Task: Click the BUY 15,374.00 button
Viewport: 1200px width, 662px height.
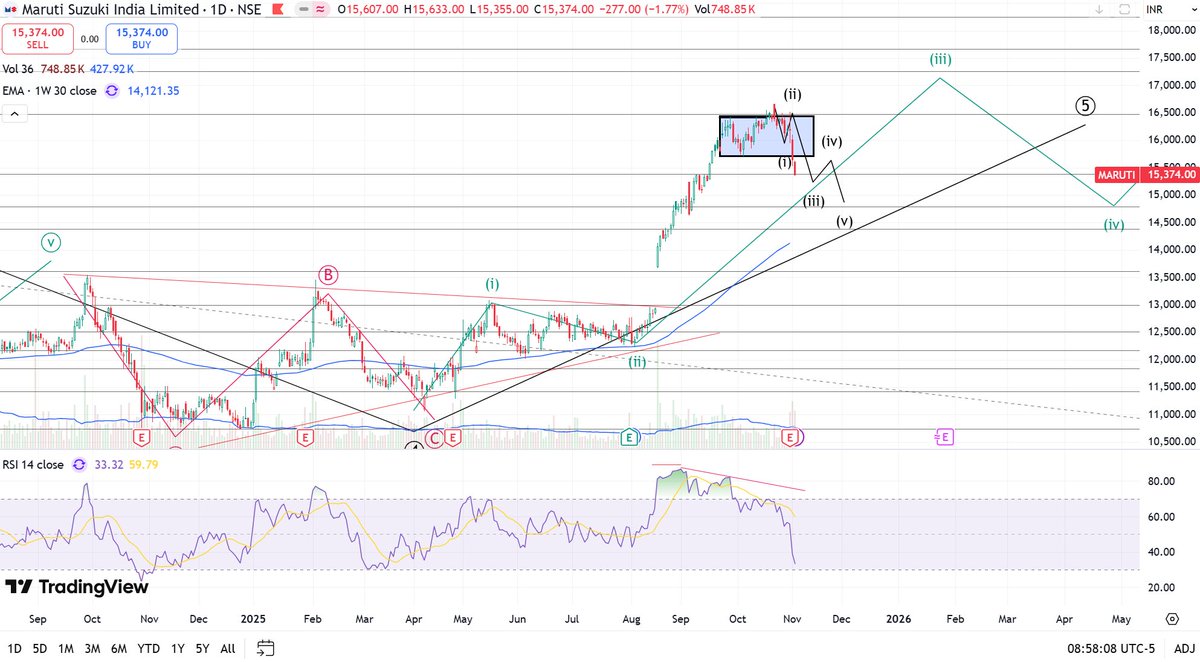Action: point(141,39)
